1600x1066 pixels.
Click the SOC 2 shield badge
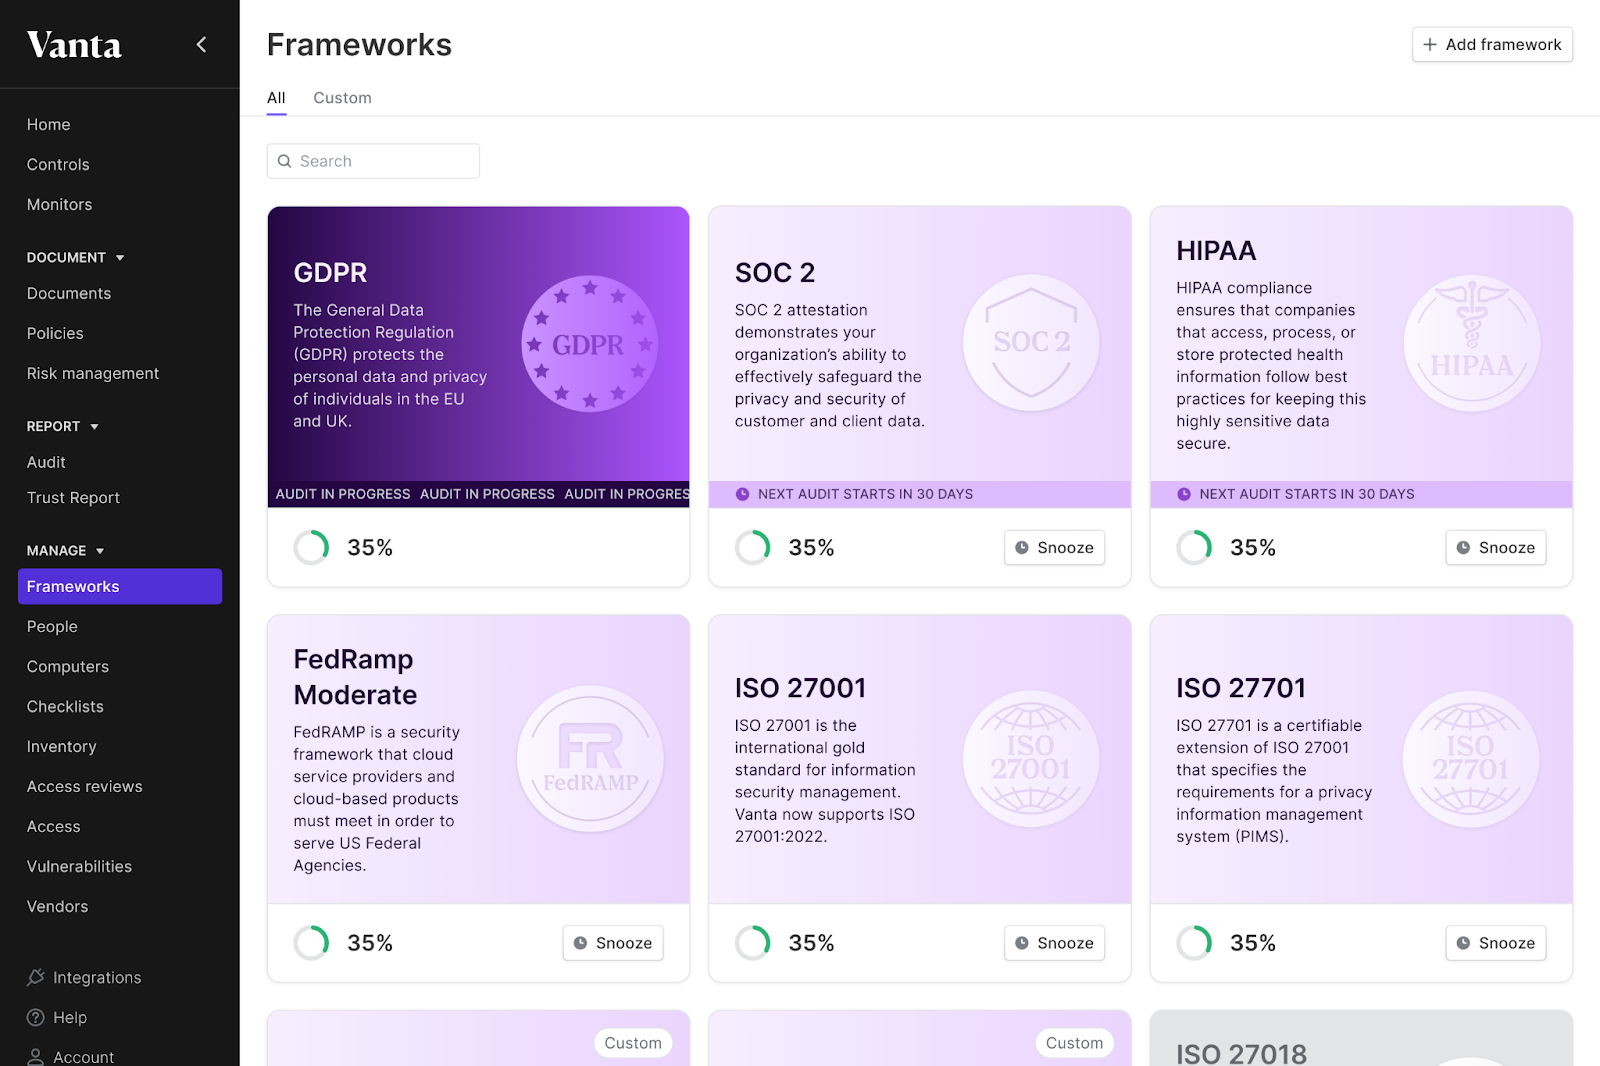pyautogui.click(x=1031, y=343)
